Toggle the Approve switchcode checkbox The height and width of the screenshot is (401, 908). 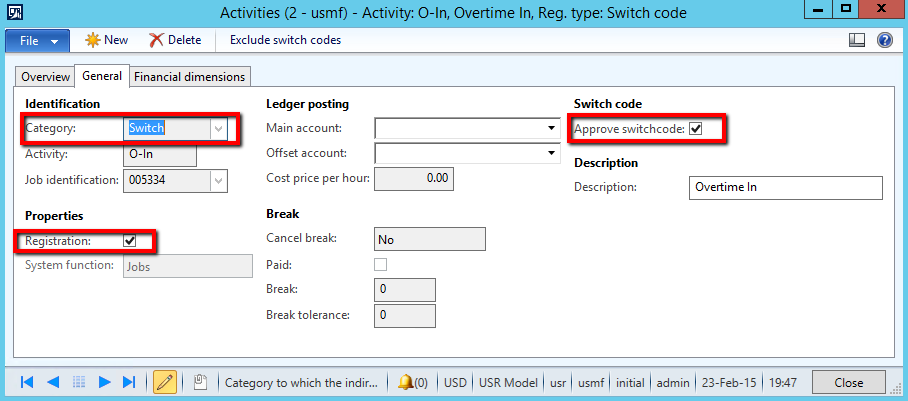696,129
